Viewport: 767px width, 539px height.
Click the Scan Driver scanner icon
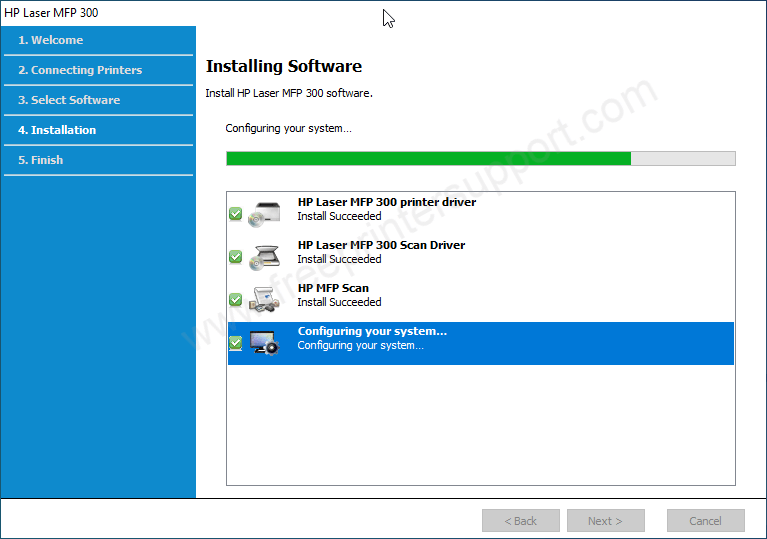[x=264, y=257]
